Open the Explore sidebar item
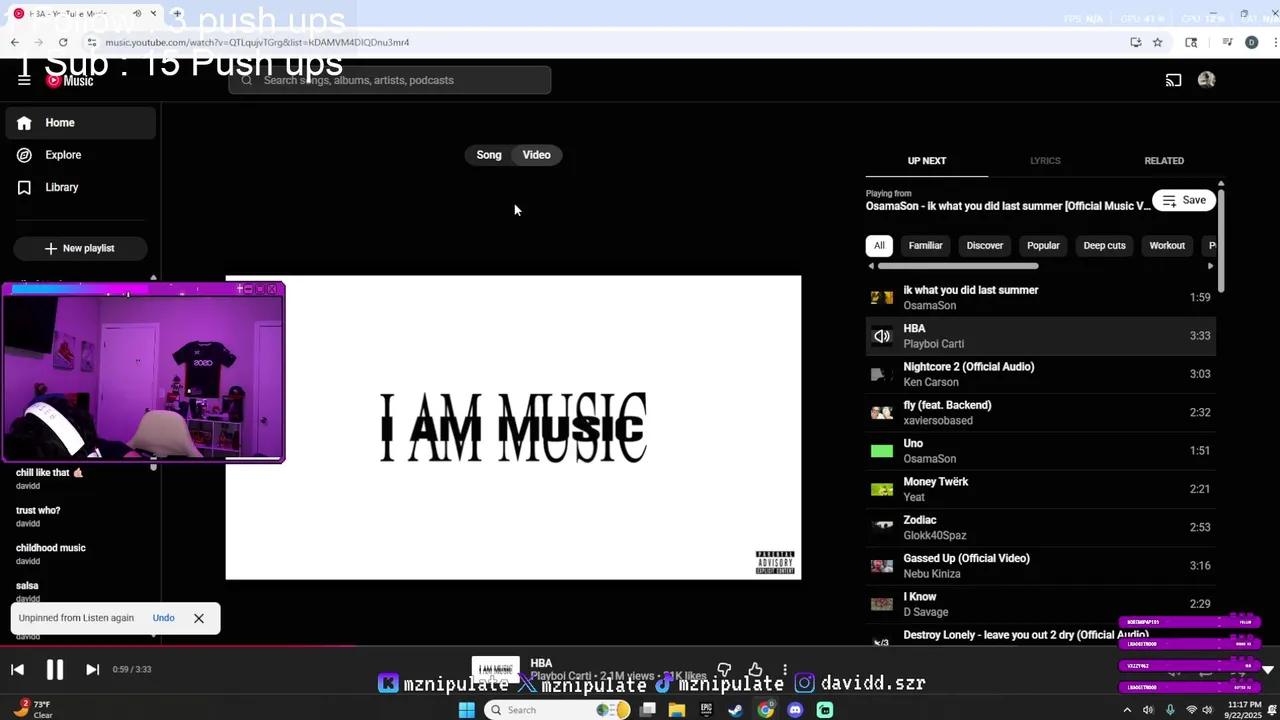The width and height of the screenshot is (1280, 720). coord(80,155)
